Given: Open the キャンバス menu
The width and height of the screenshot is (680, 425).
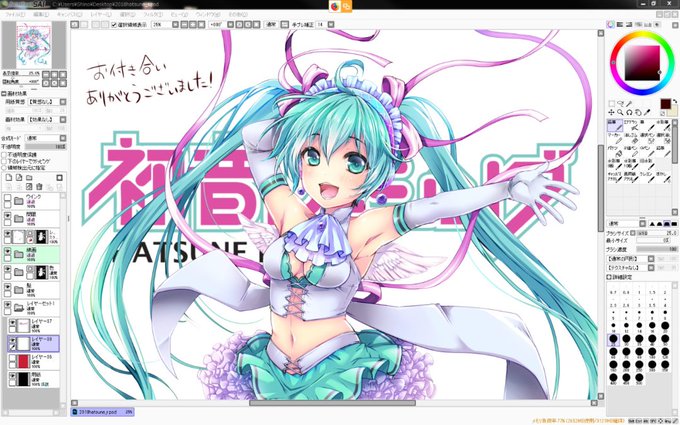Looking at the screenshot, I should point(70,14).
